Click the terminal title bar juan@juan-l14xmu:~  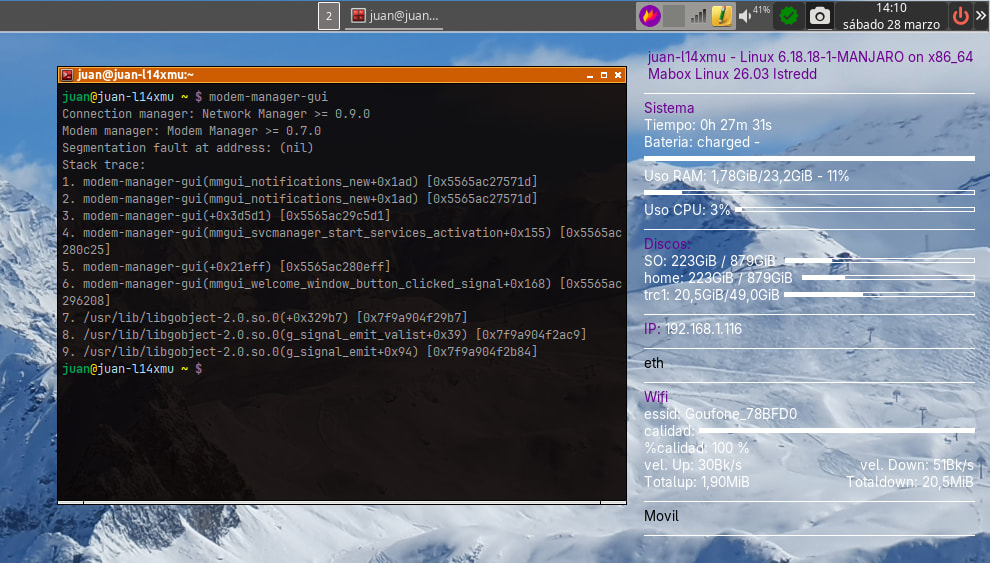(x=300, y=75)
